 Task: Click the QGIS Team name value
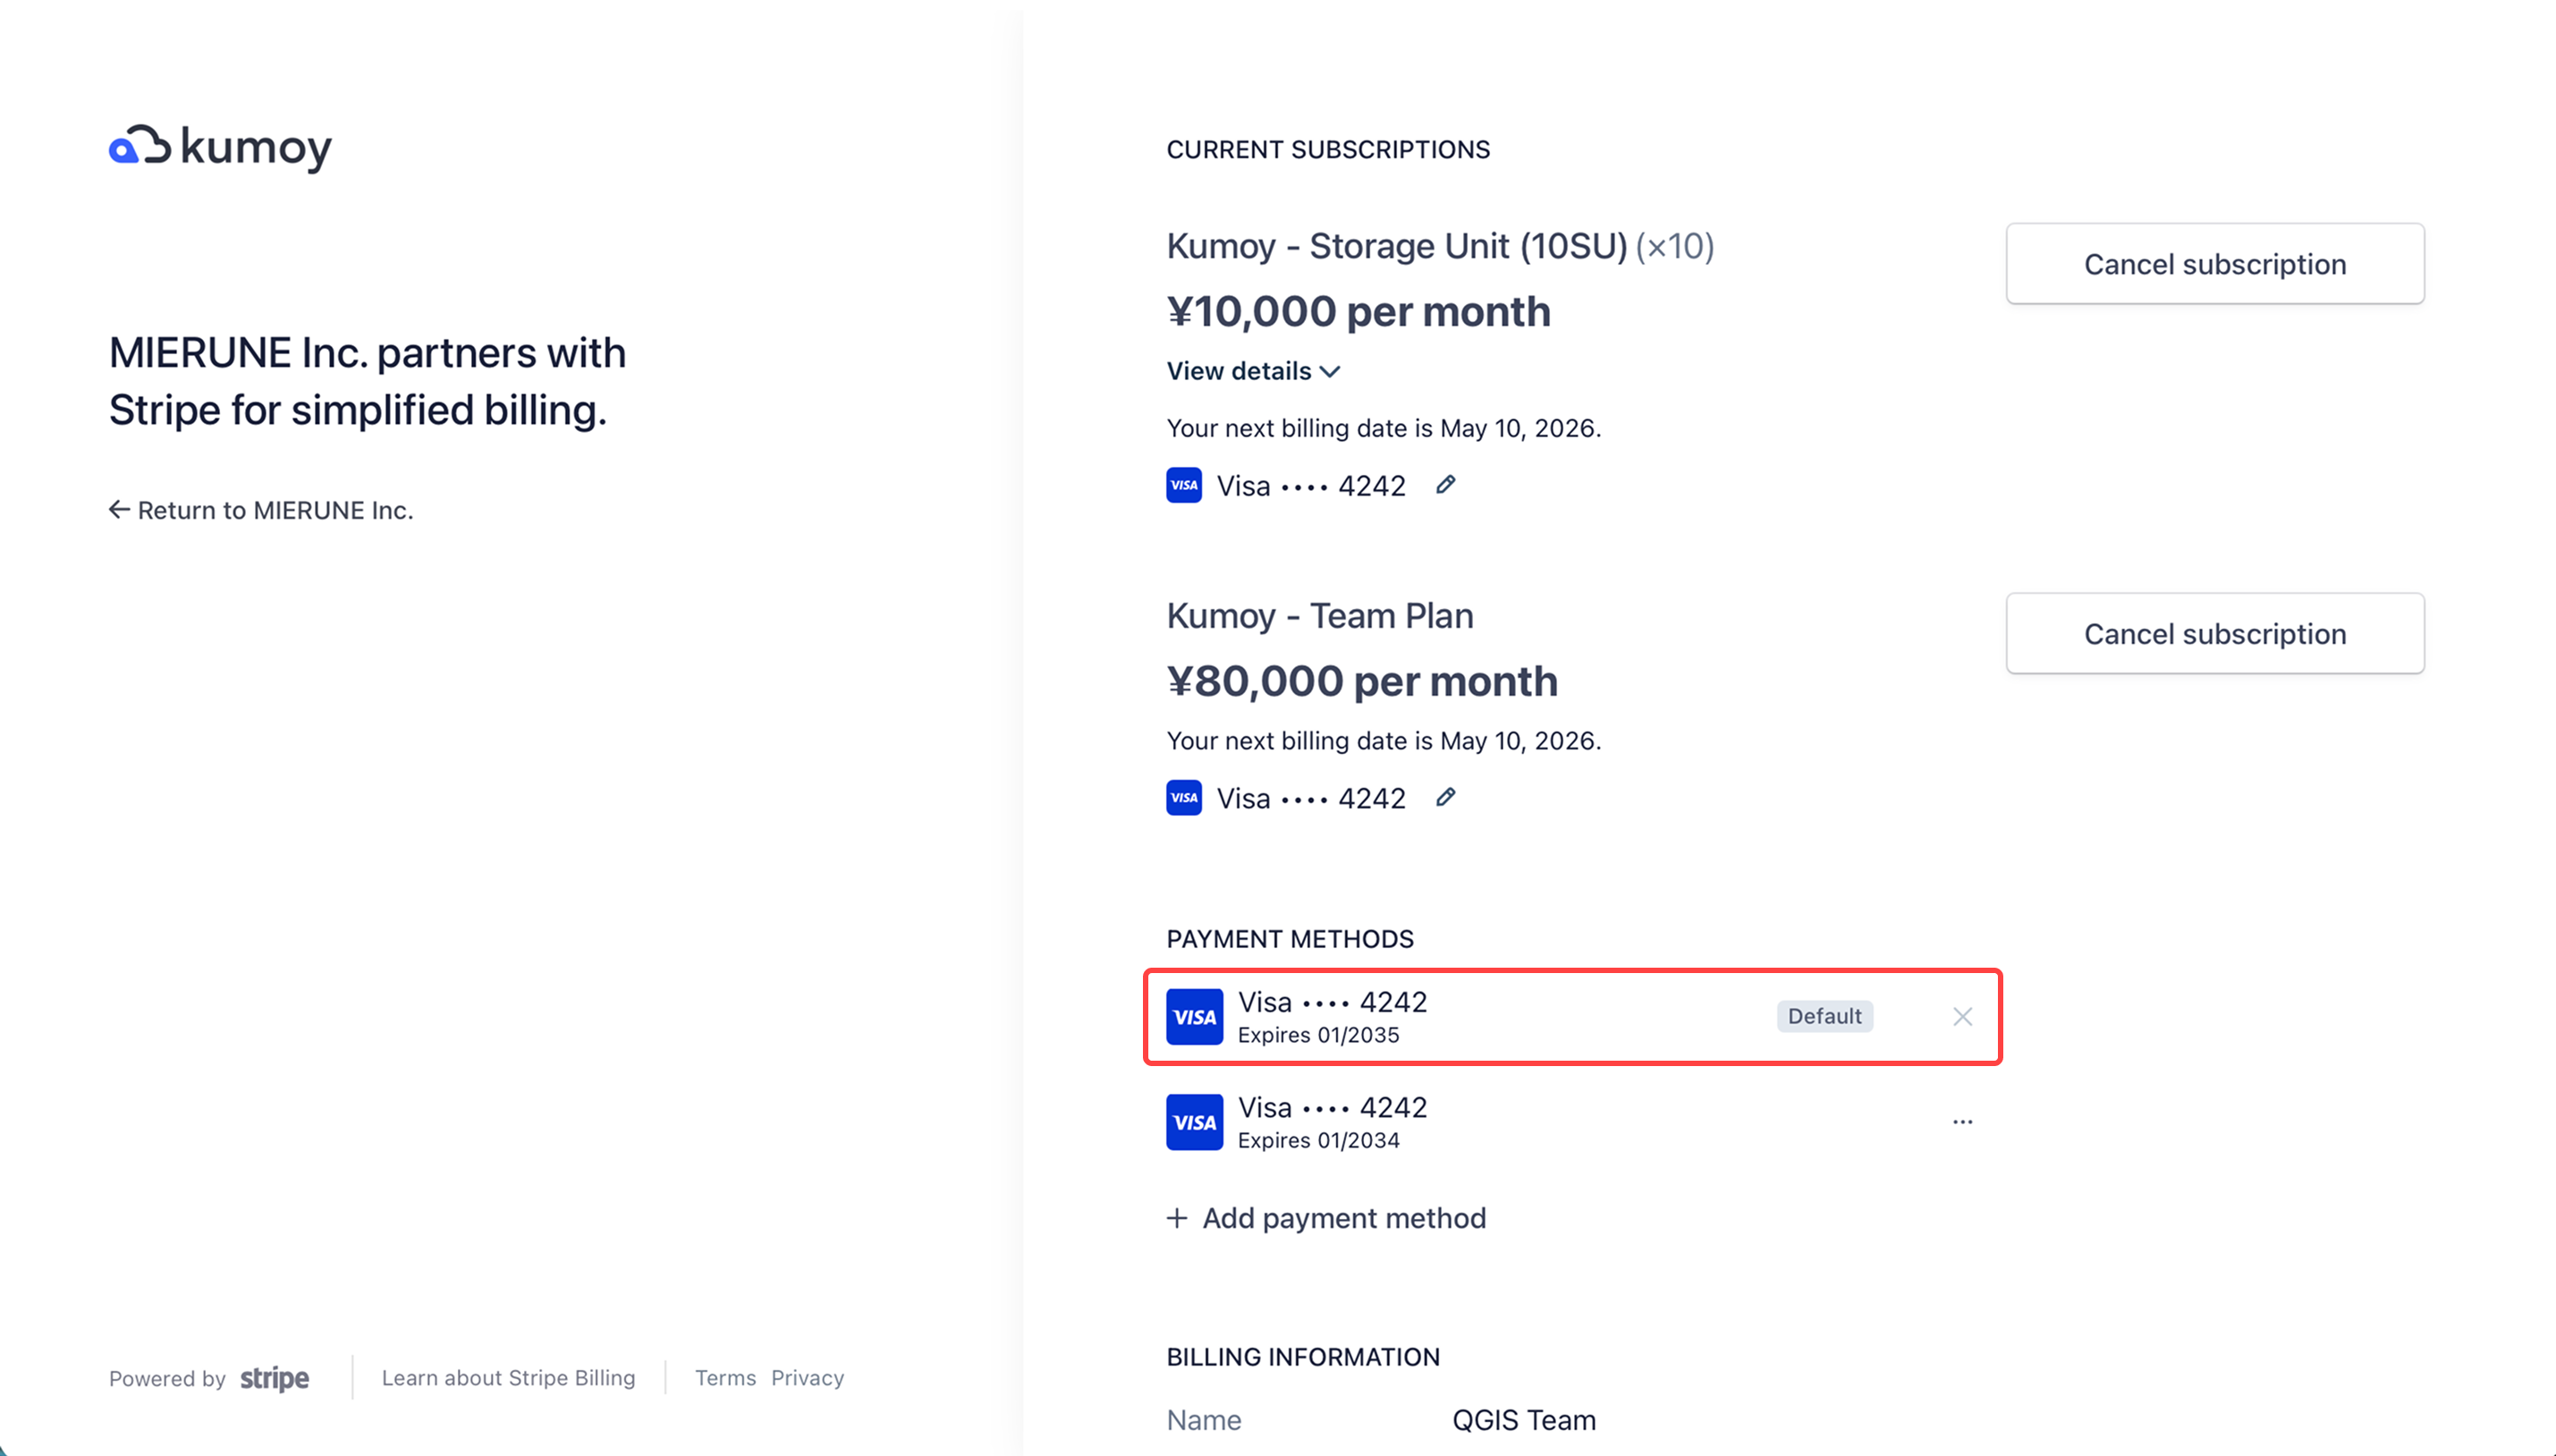coord(1523,1419)
